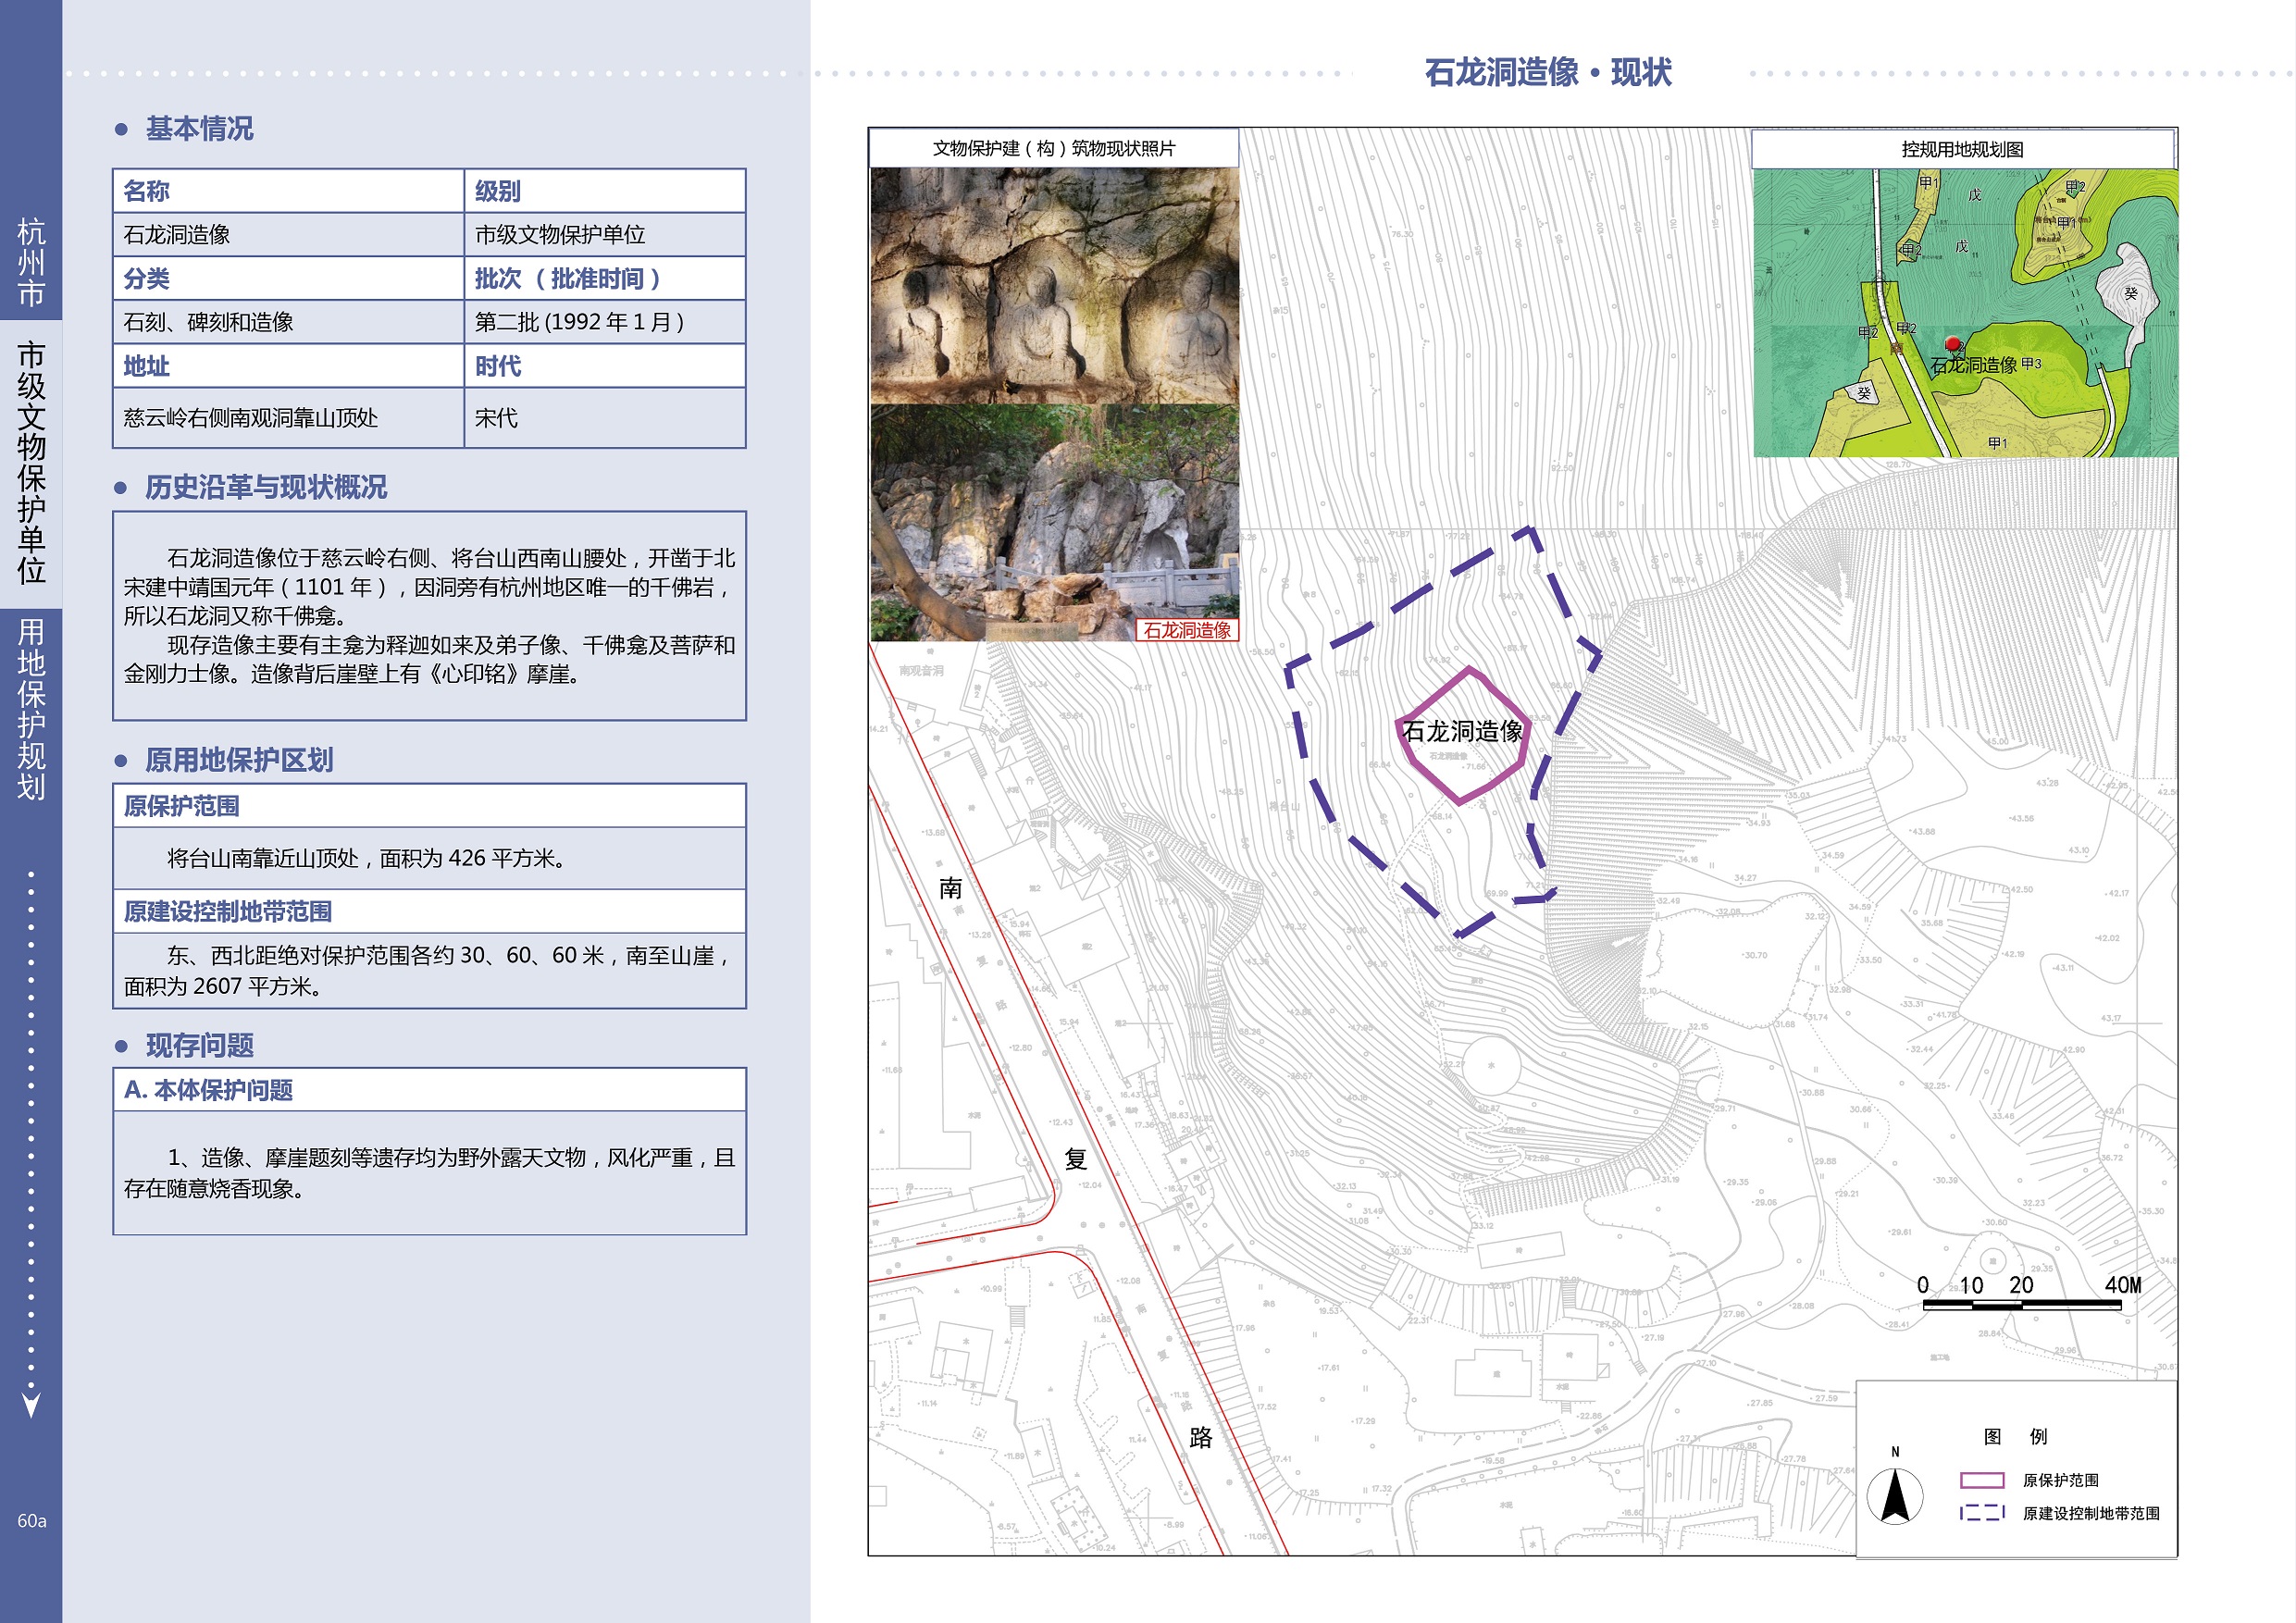2296x1623 pixels.
Task: Click the bullet dot beside 原用地保护区划
Action: 121,761
